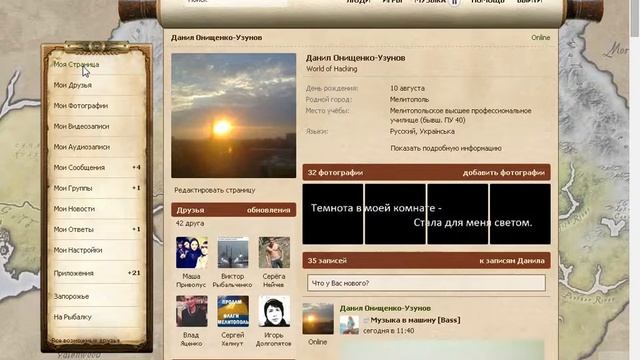
Task: Click the name Влад Яценко
Action: pos(191,339)
